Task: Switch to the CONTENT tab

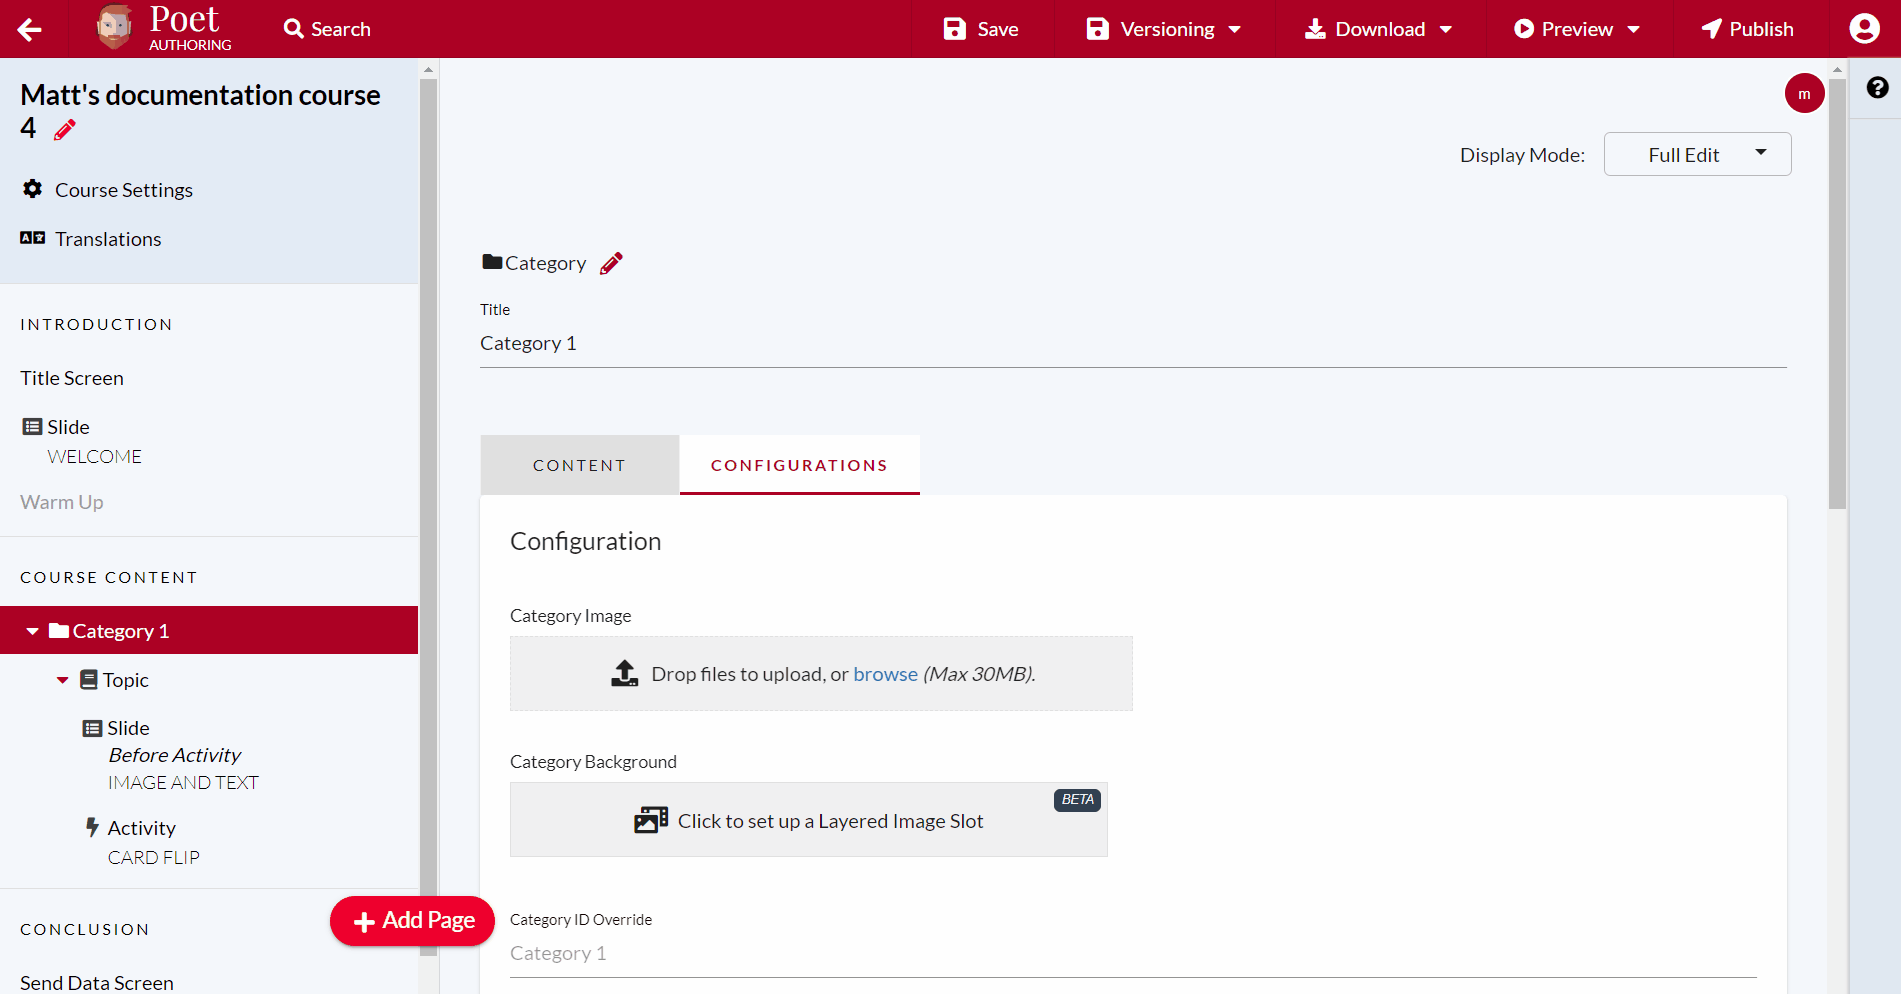Action: pyautogui.click(x=579, y=464)
